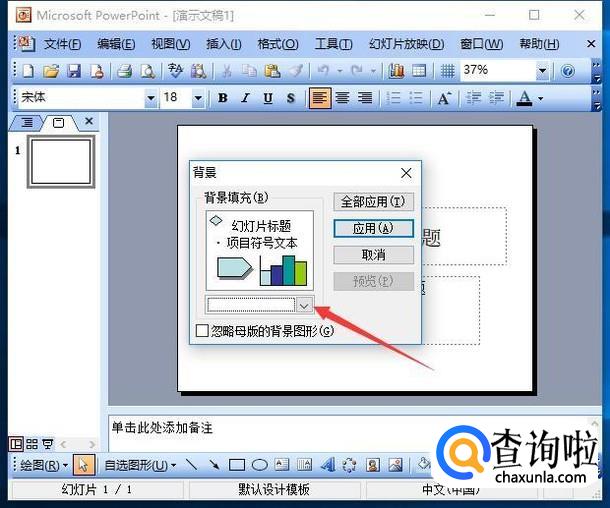The height and width of the screenshot is (508, 610).
Task: Click the notes area to add notes
Action: 272,433
